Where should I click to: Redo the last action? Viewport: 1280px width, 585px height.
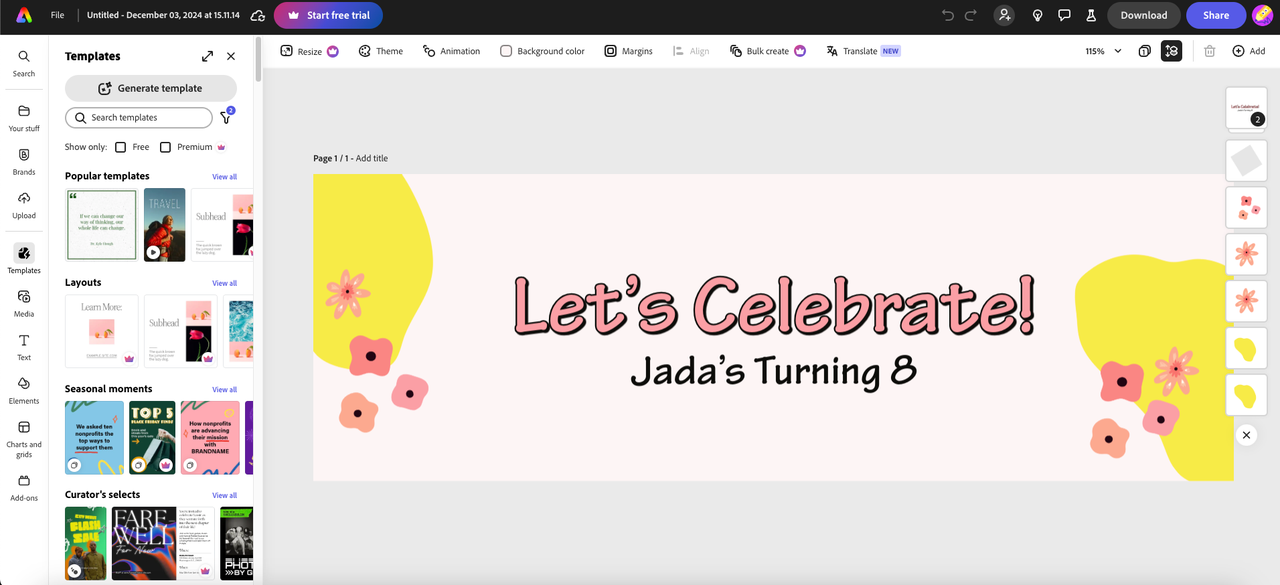(x=971, y=15)
